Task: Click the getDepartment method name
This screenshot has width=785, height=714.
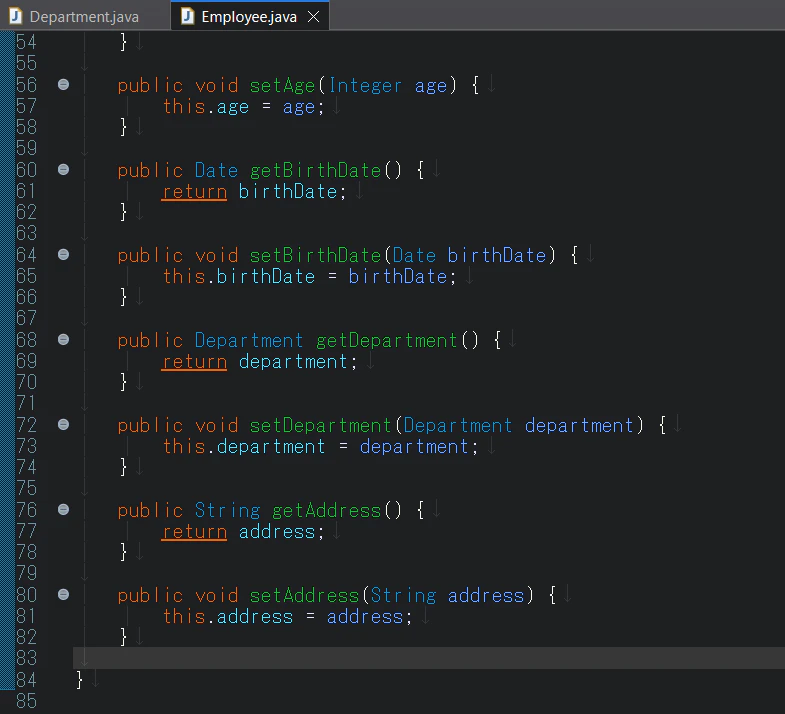Action: (387, 341)
